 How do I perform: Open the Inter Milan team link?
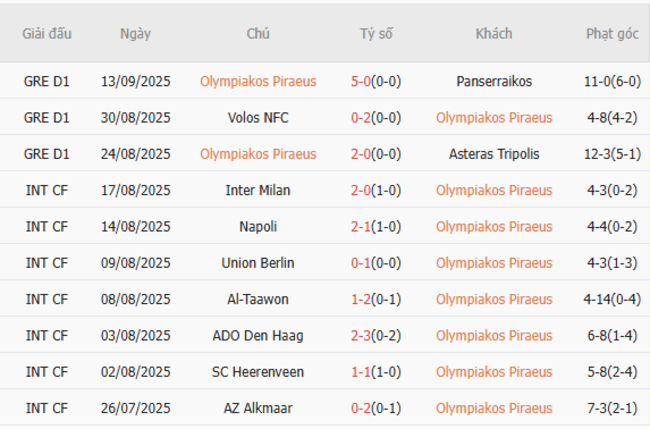coord(258,190)
